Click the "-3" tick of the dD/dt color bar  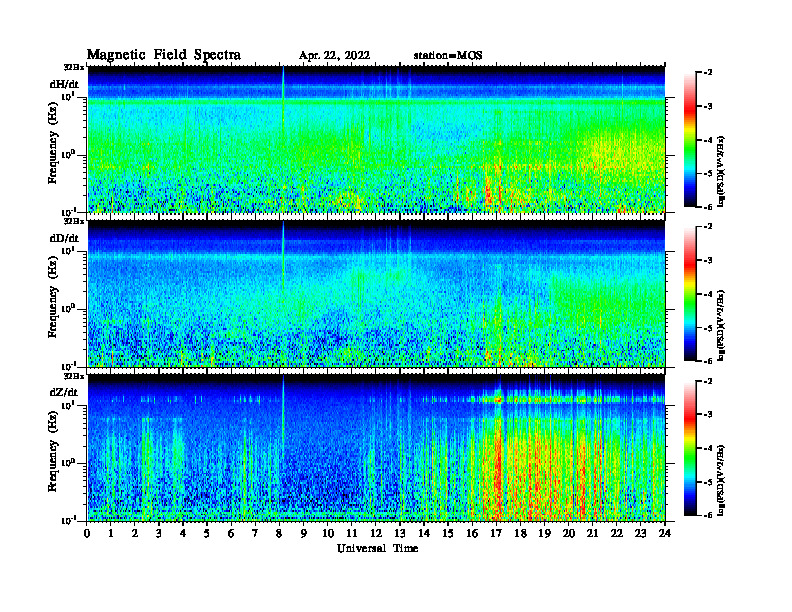pyautogui.click(x=708, y=261)
